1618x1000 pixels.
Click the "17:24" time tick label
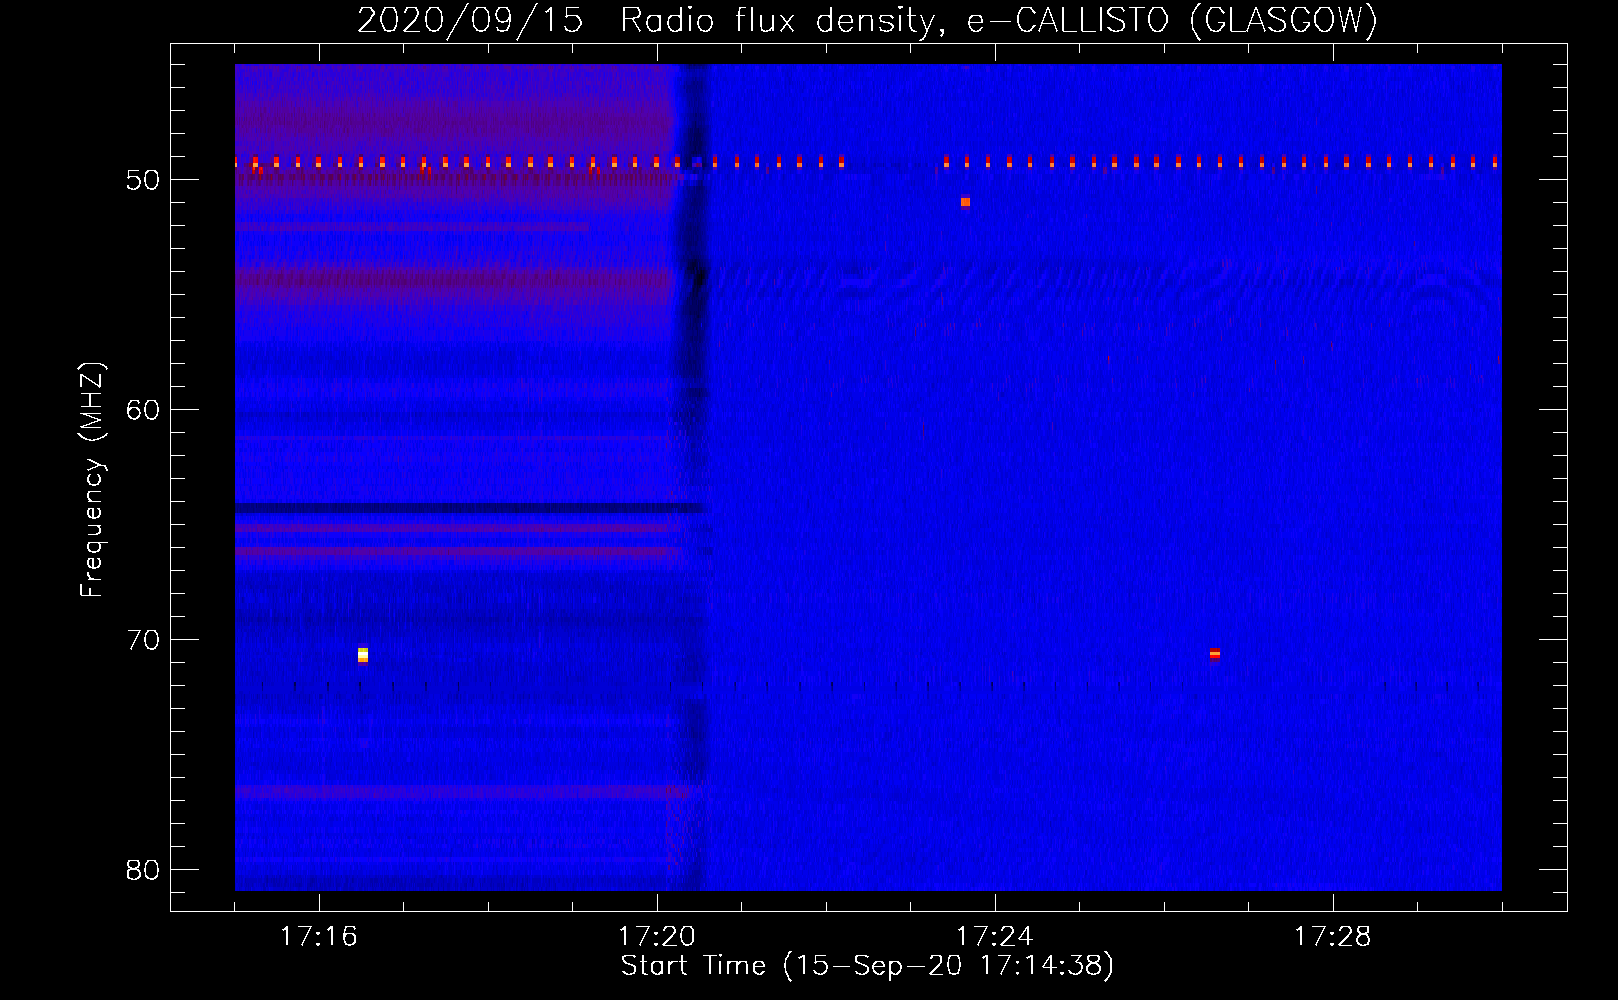[x=994, y=936]
